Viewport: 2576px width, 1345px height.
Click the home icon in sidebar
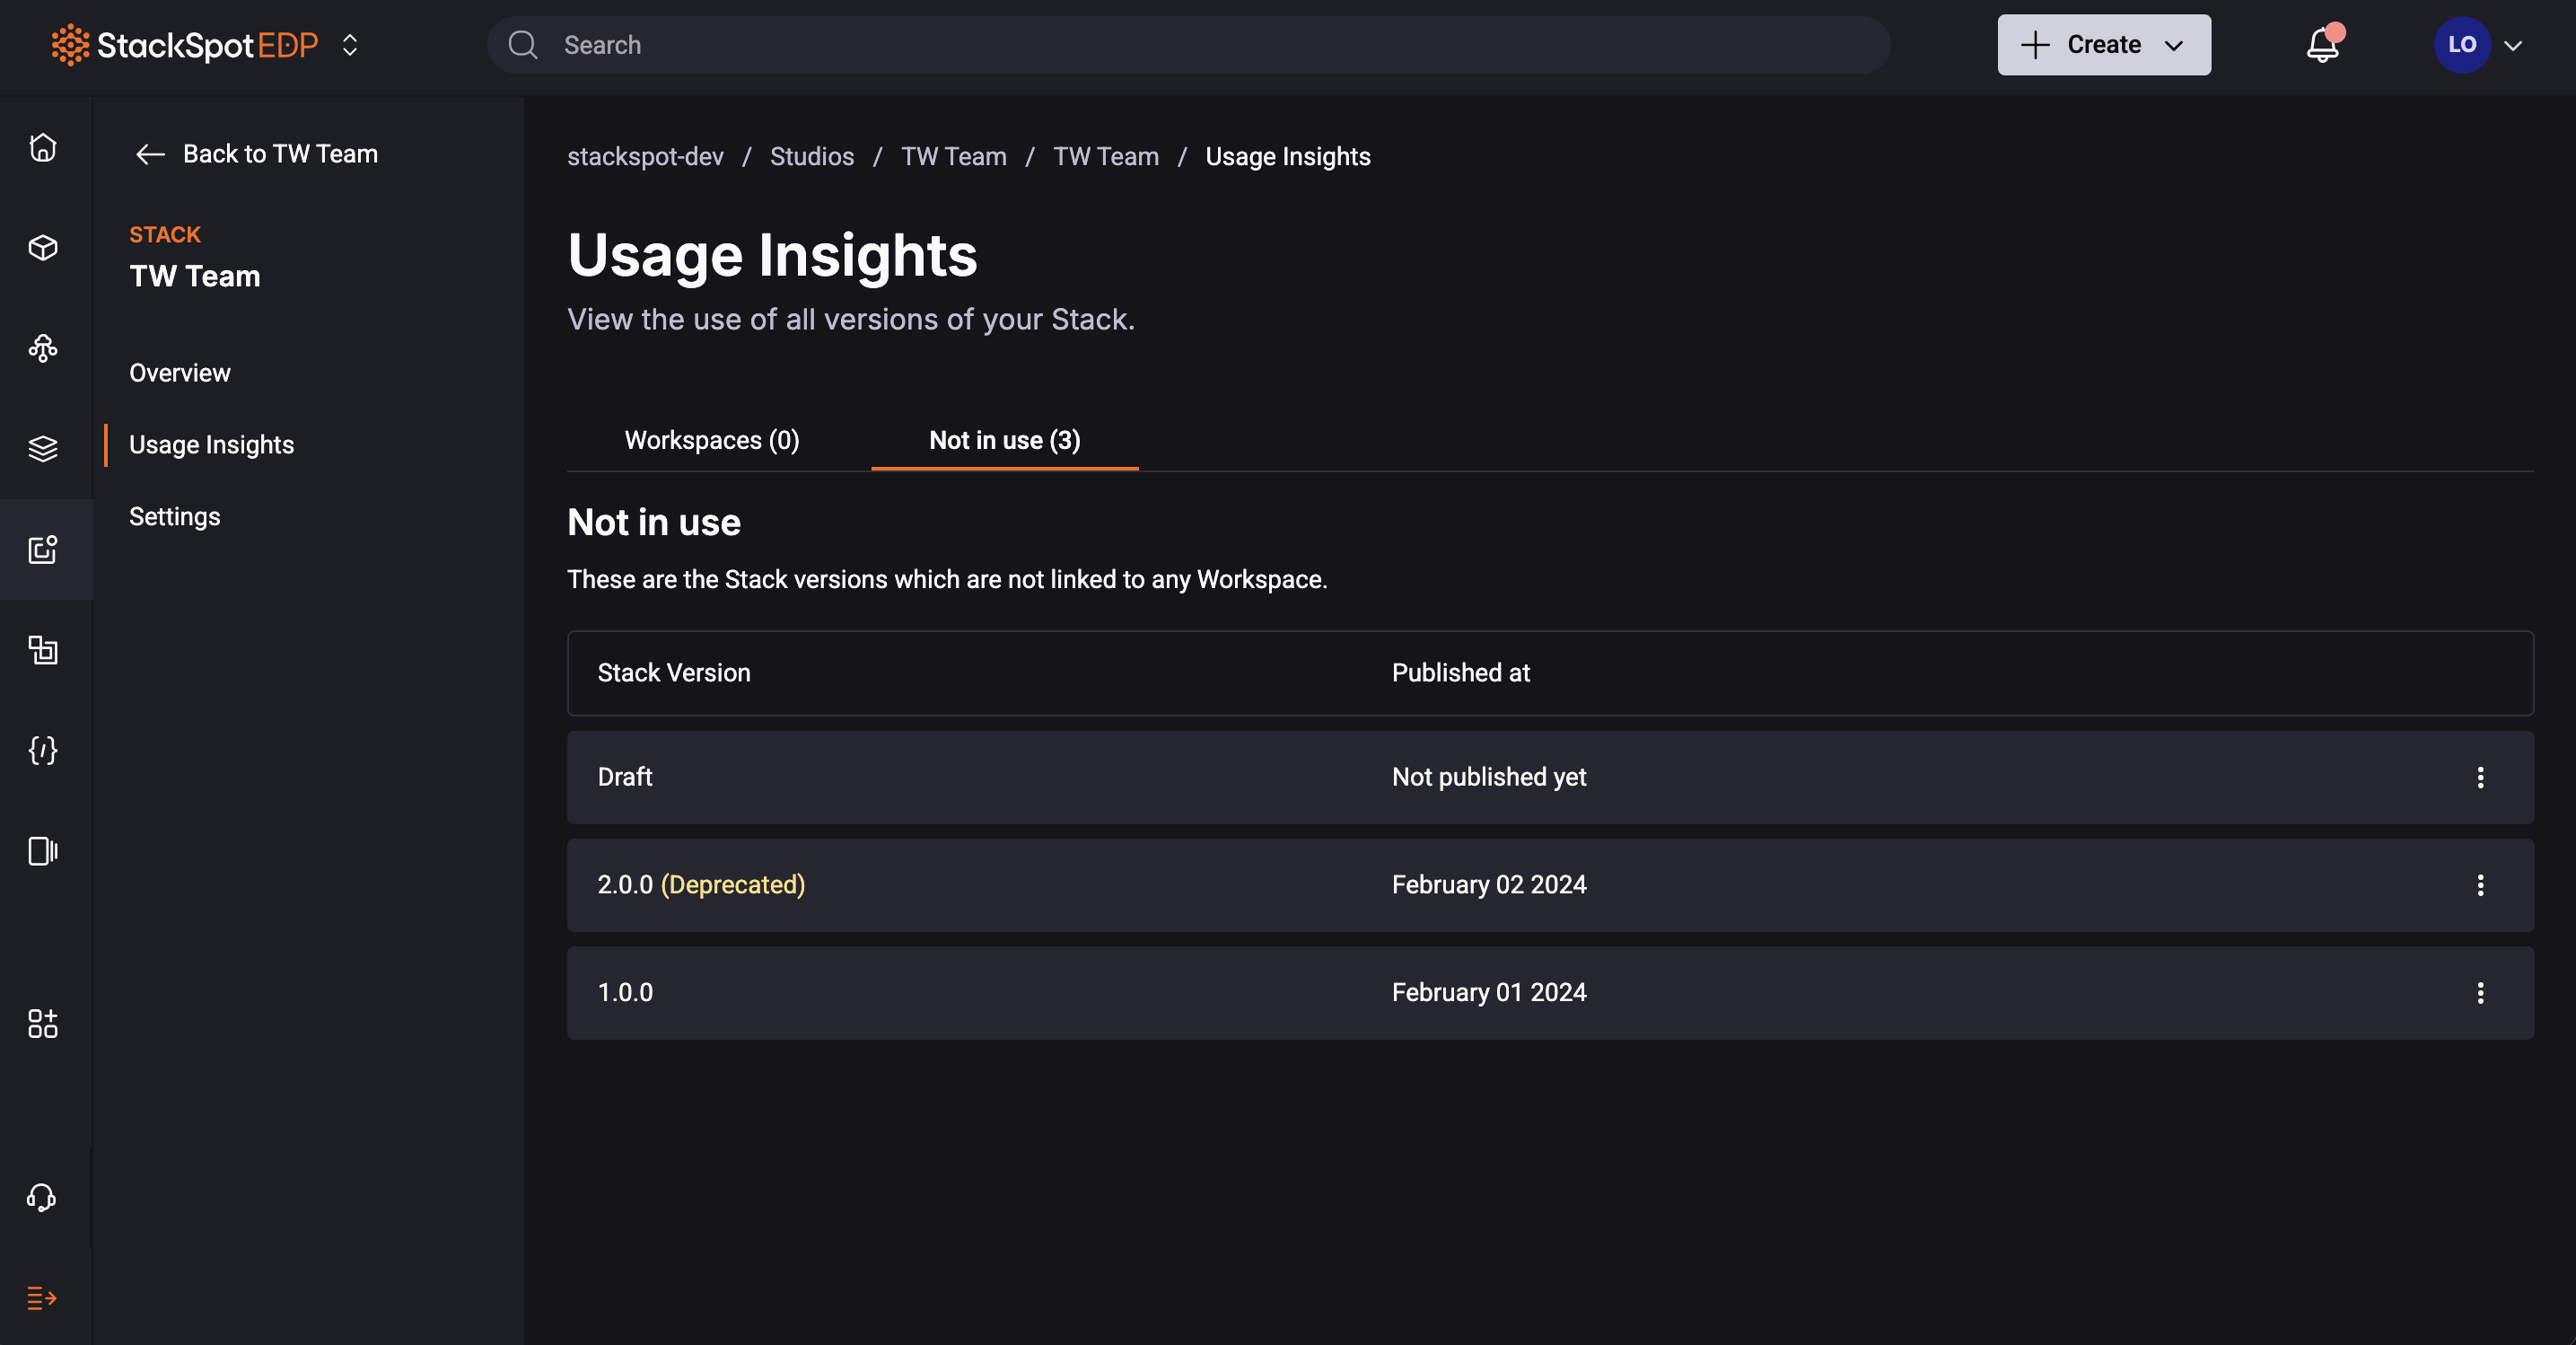(43, 148)
